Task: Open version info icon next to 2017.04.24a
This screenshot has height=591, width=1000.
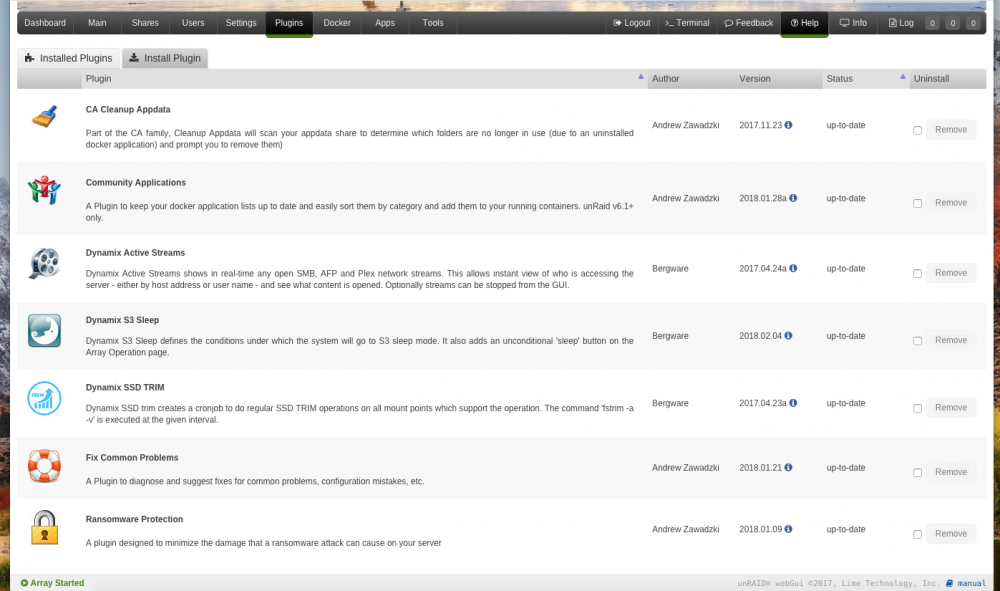Action: [x=793, y=268]
